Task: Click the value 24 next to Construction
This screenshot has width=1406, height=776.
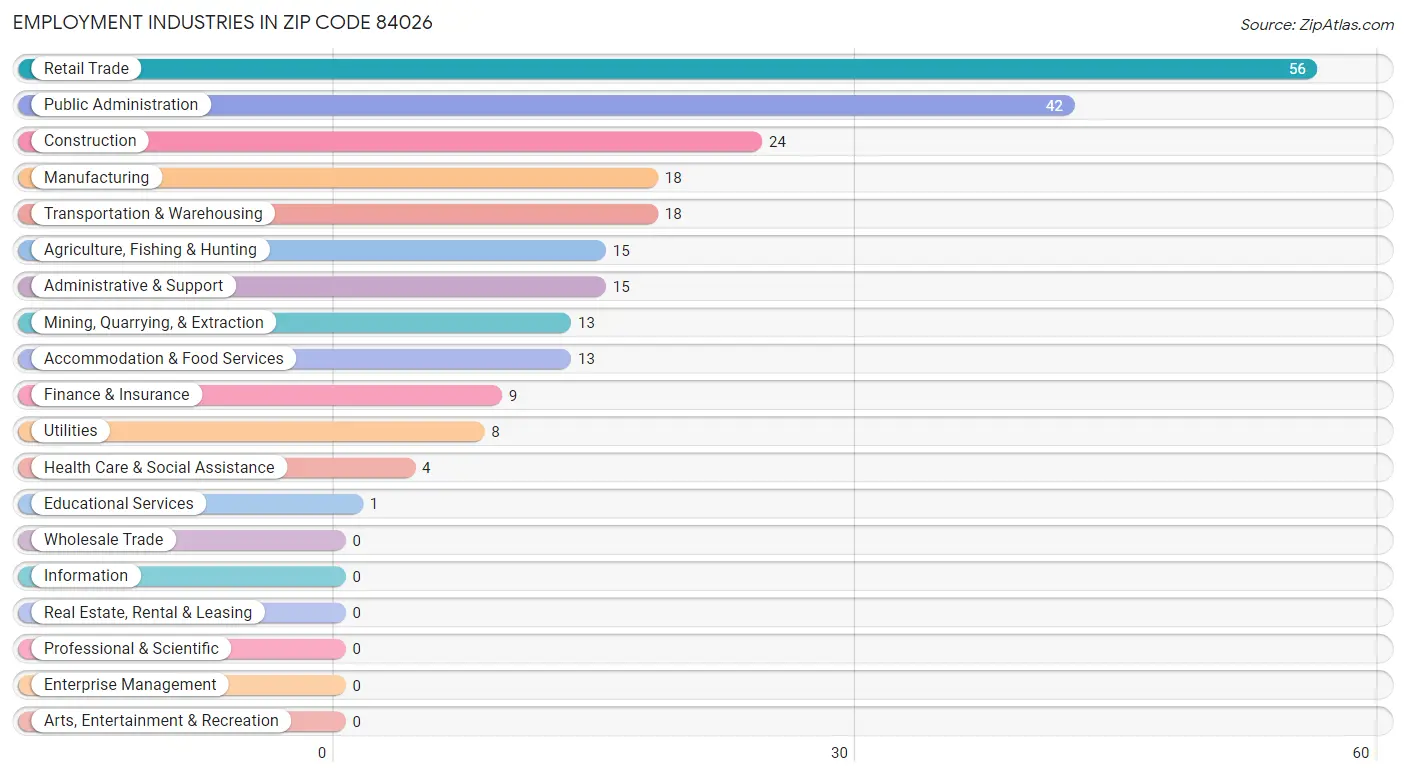Action: [777, 142]
